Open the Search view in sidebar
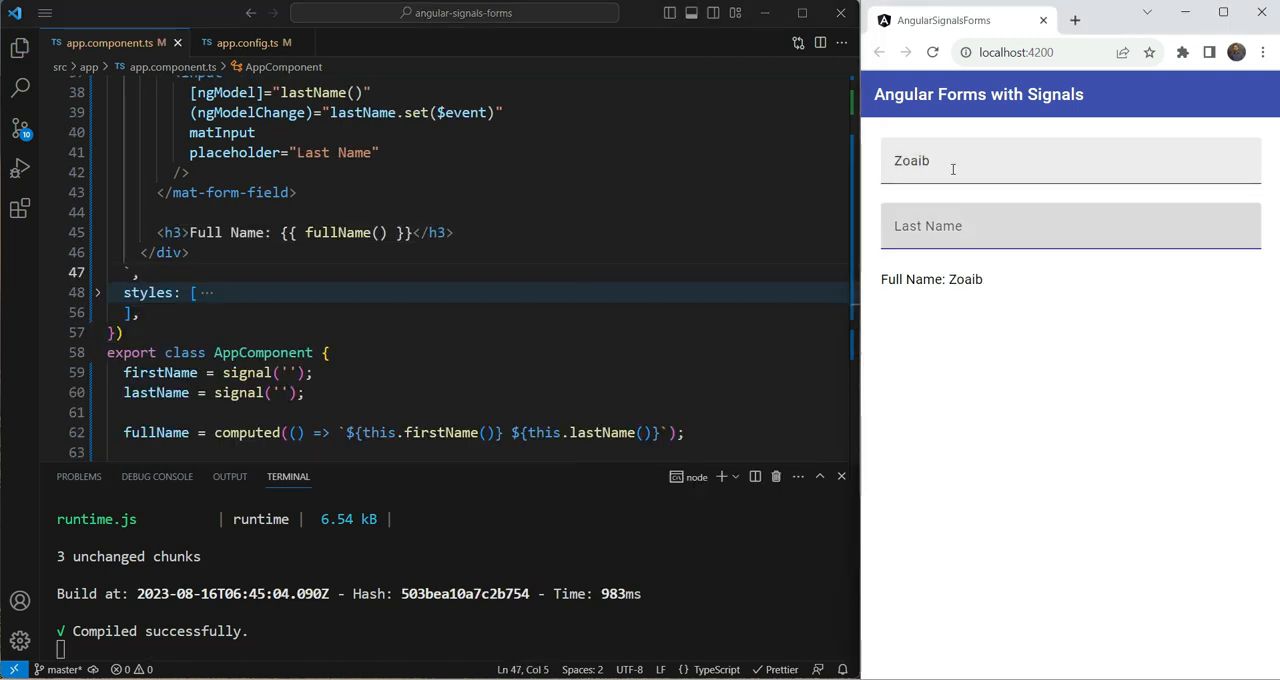The height and width of the screenshot is (680, 1280). [20, 88]
